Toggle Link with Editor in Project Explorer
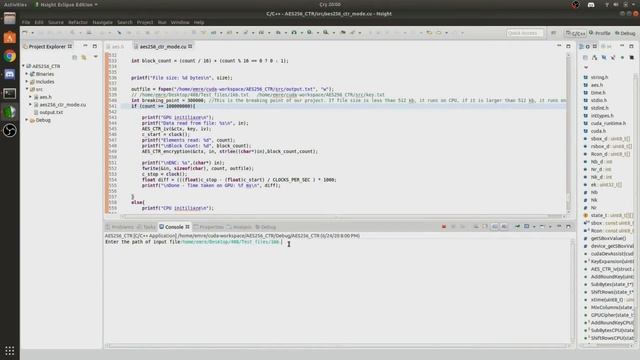Screen dimensions: 640x360 84,58
